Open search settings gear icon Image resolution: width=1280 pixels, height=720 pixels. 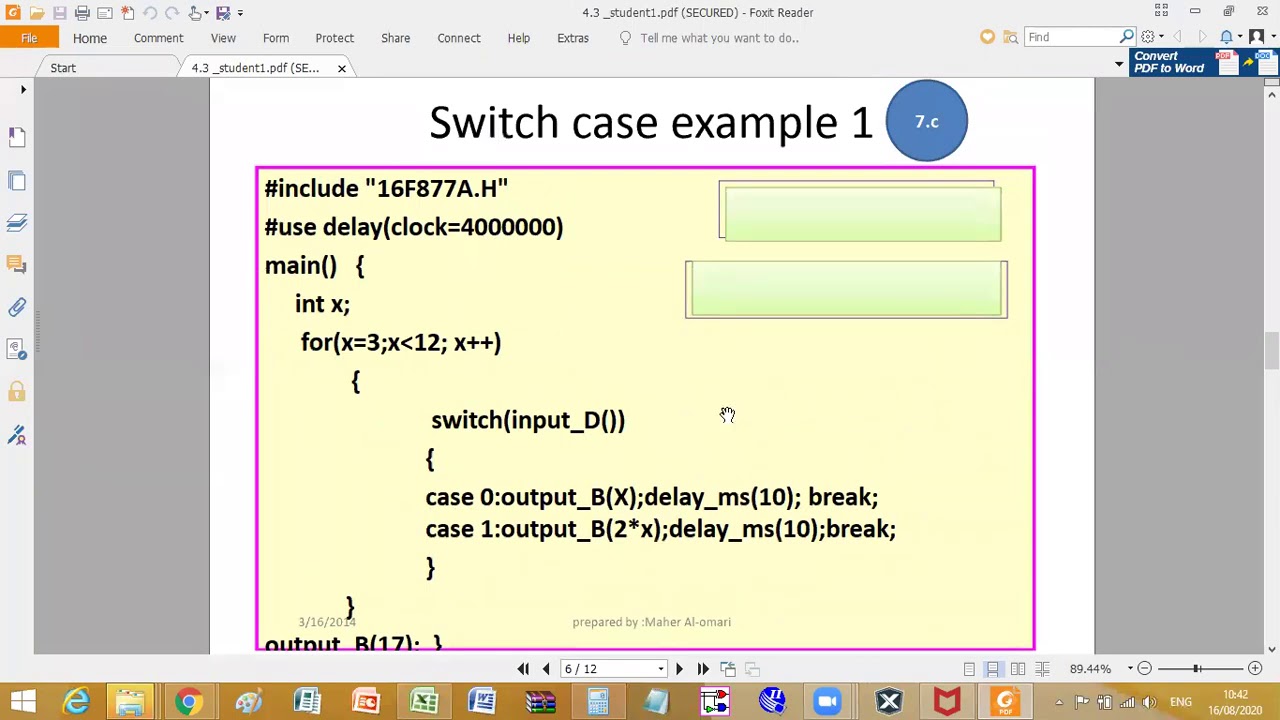tap(1148, 37)
